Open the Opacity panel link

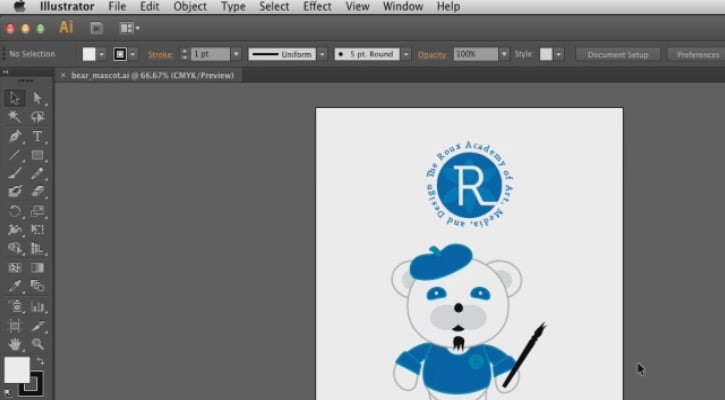[x=432, y=54]
